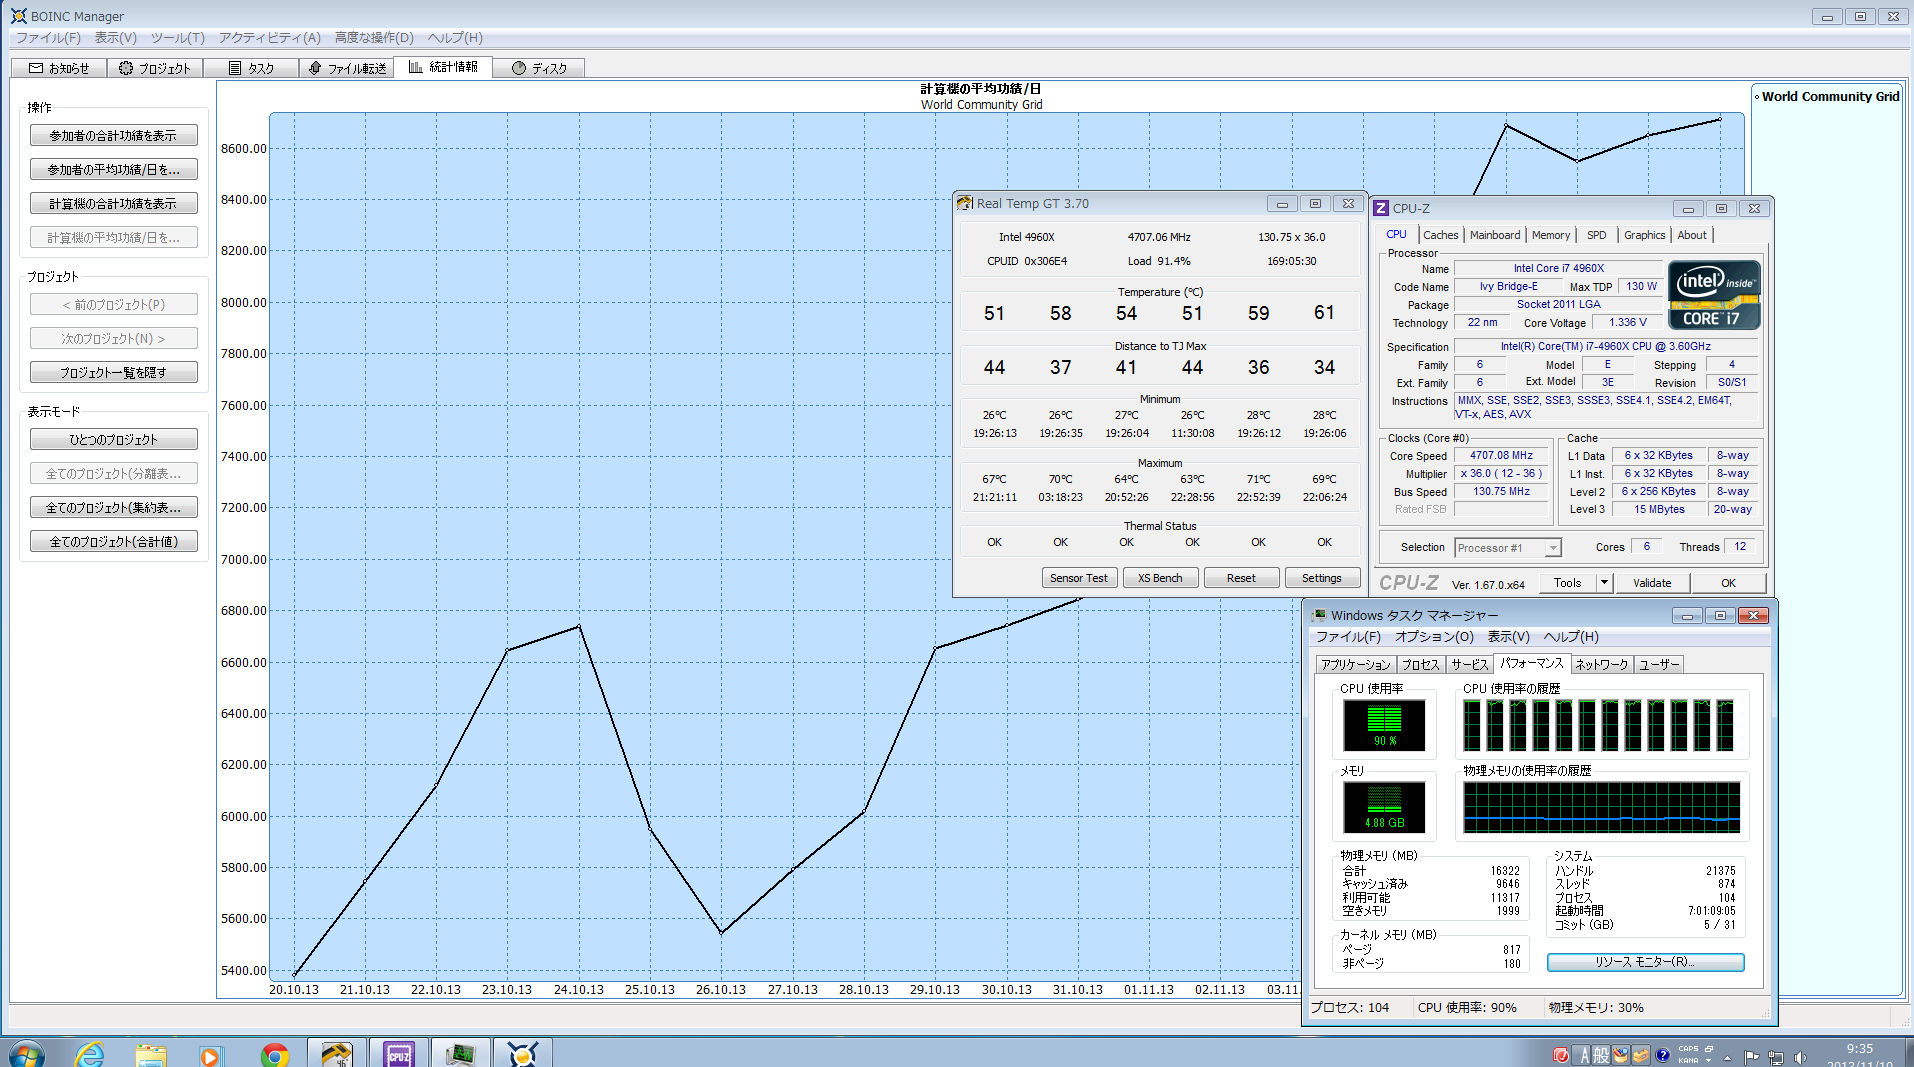1914x1067 pixels.
Task: Click the volume speaker tray icon
Action: pos(1800,1057)
